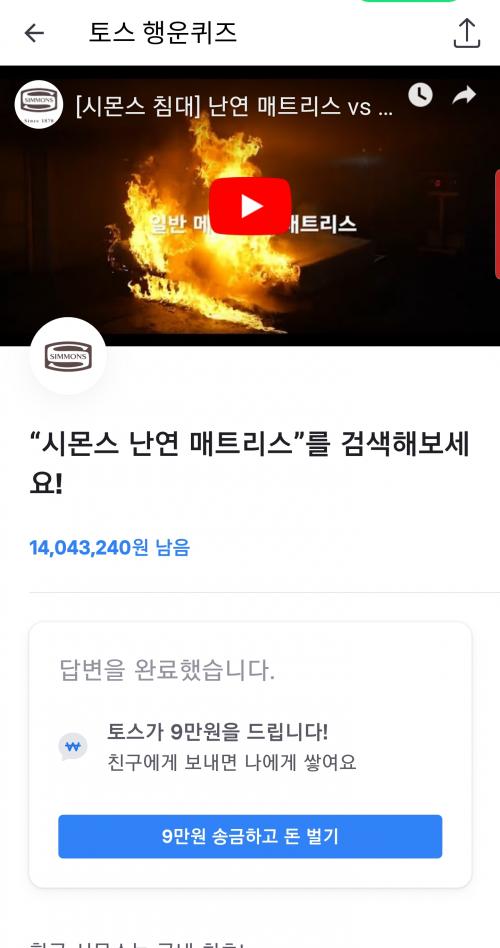Tap the won speech-bubble icon
This screenshot has width=500, height=948.
pos(73,747)
